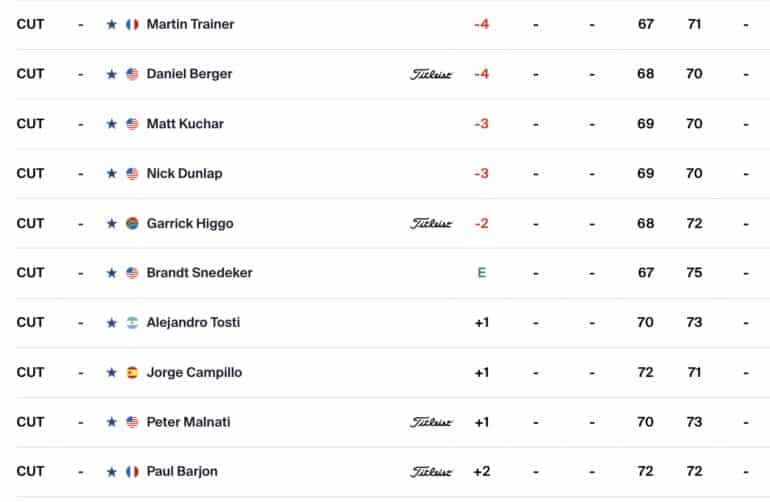Toggle favorite star for Matt Kuchar
Image resolution: width=770 pixels, height=502 pixels.
tap(111, 124)
